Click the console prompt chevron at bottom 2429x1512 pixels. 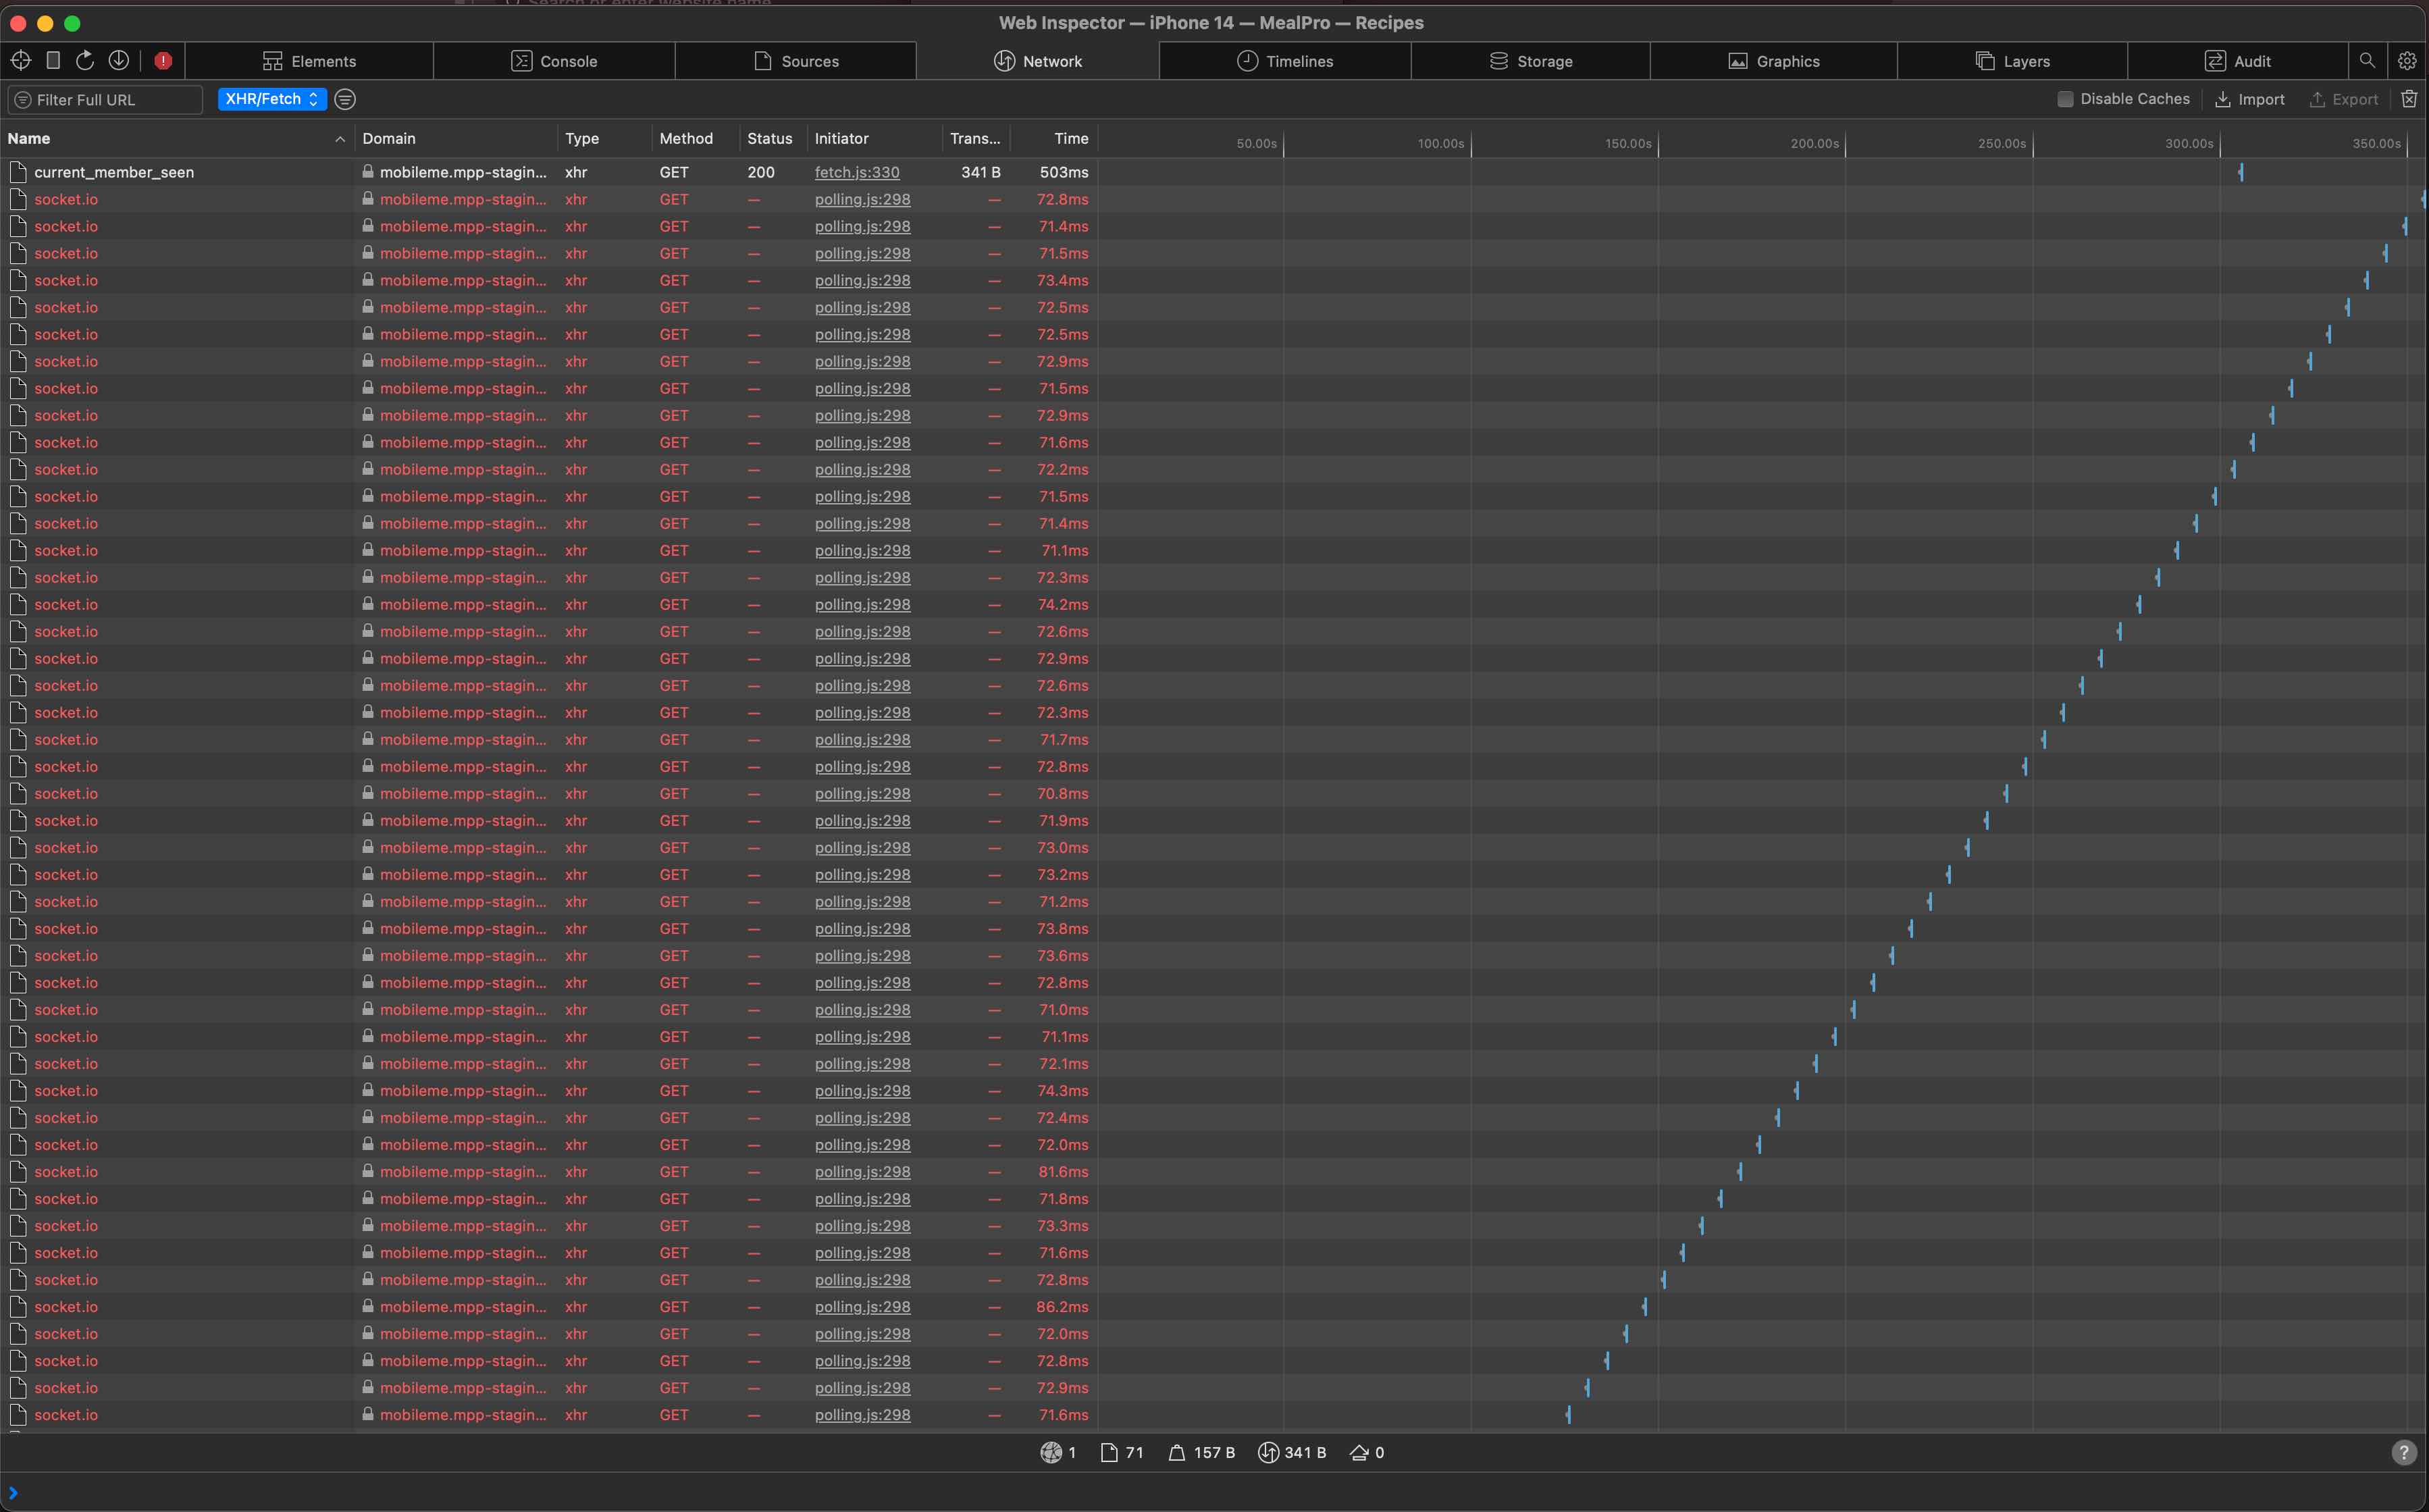pyautogui.click(x=13, y=1493)
